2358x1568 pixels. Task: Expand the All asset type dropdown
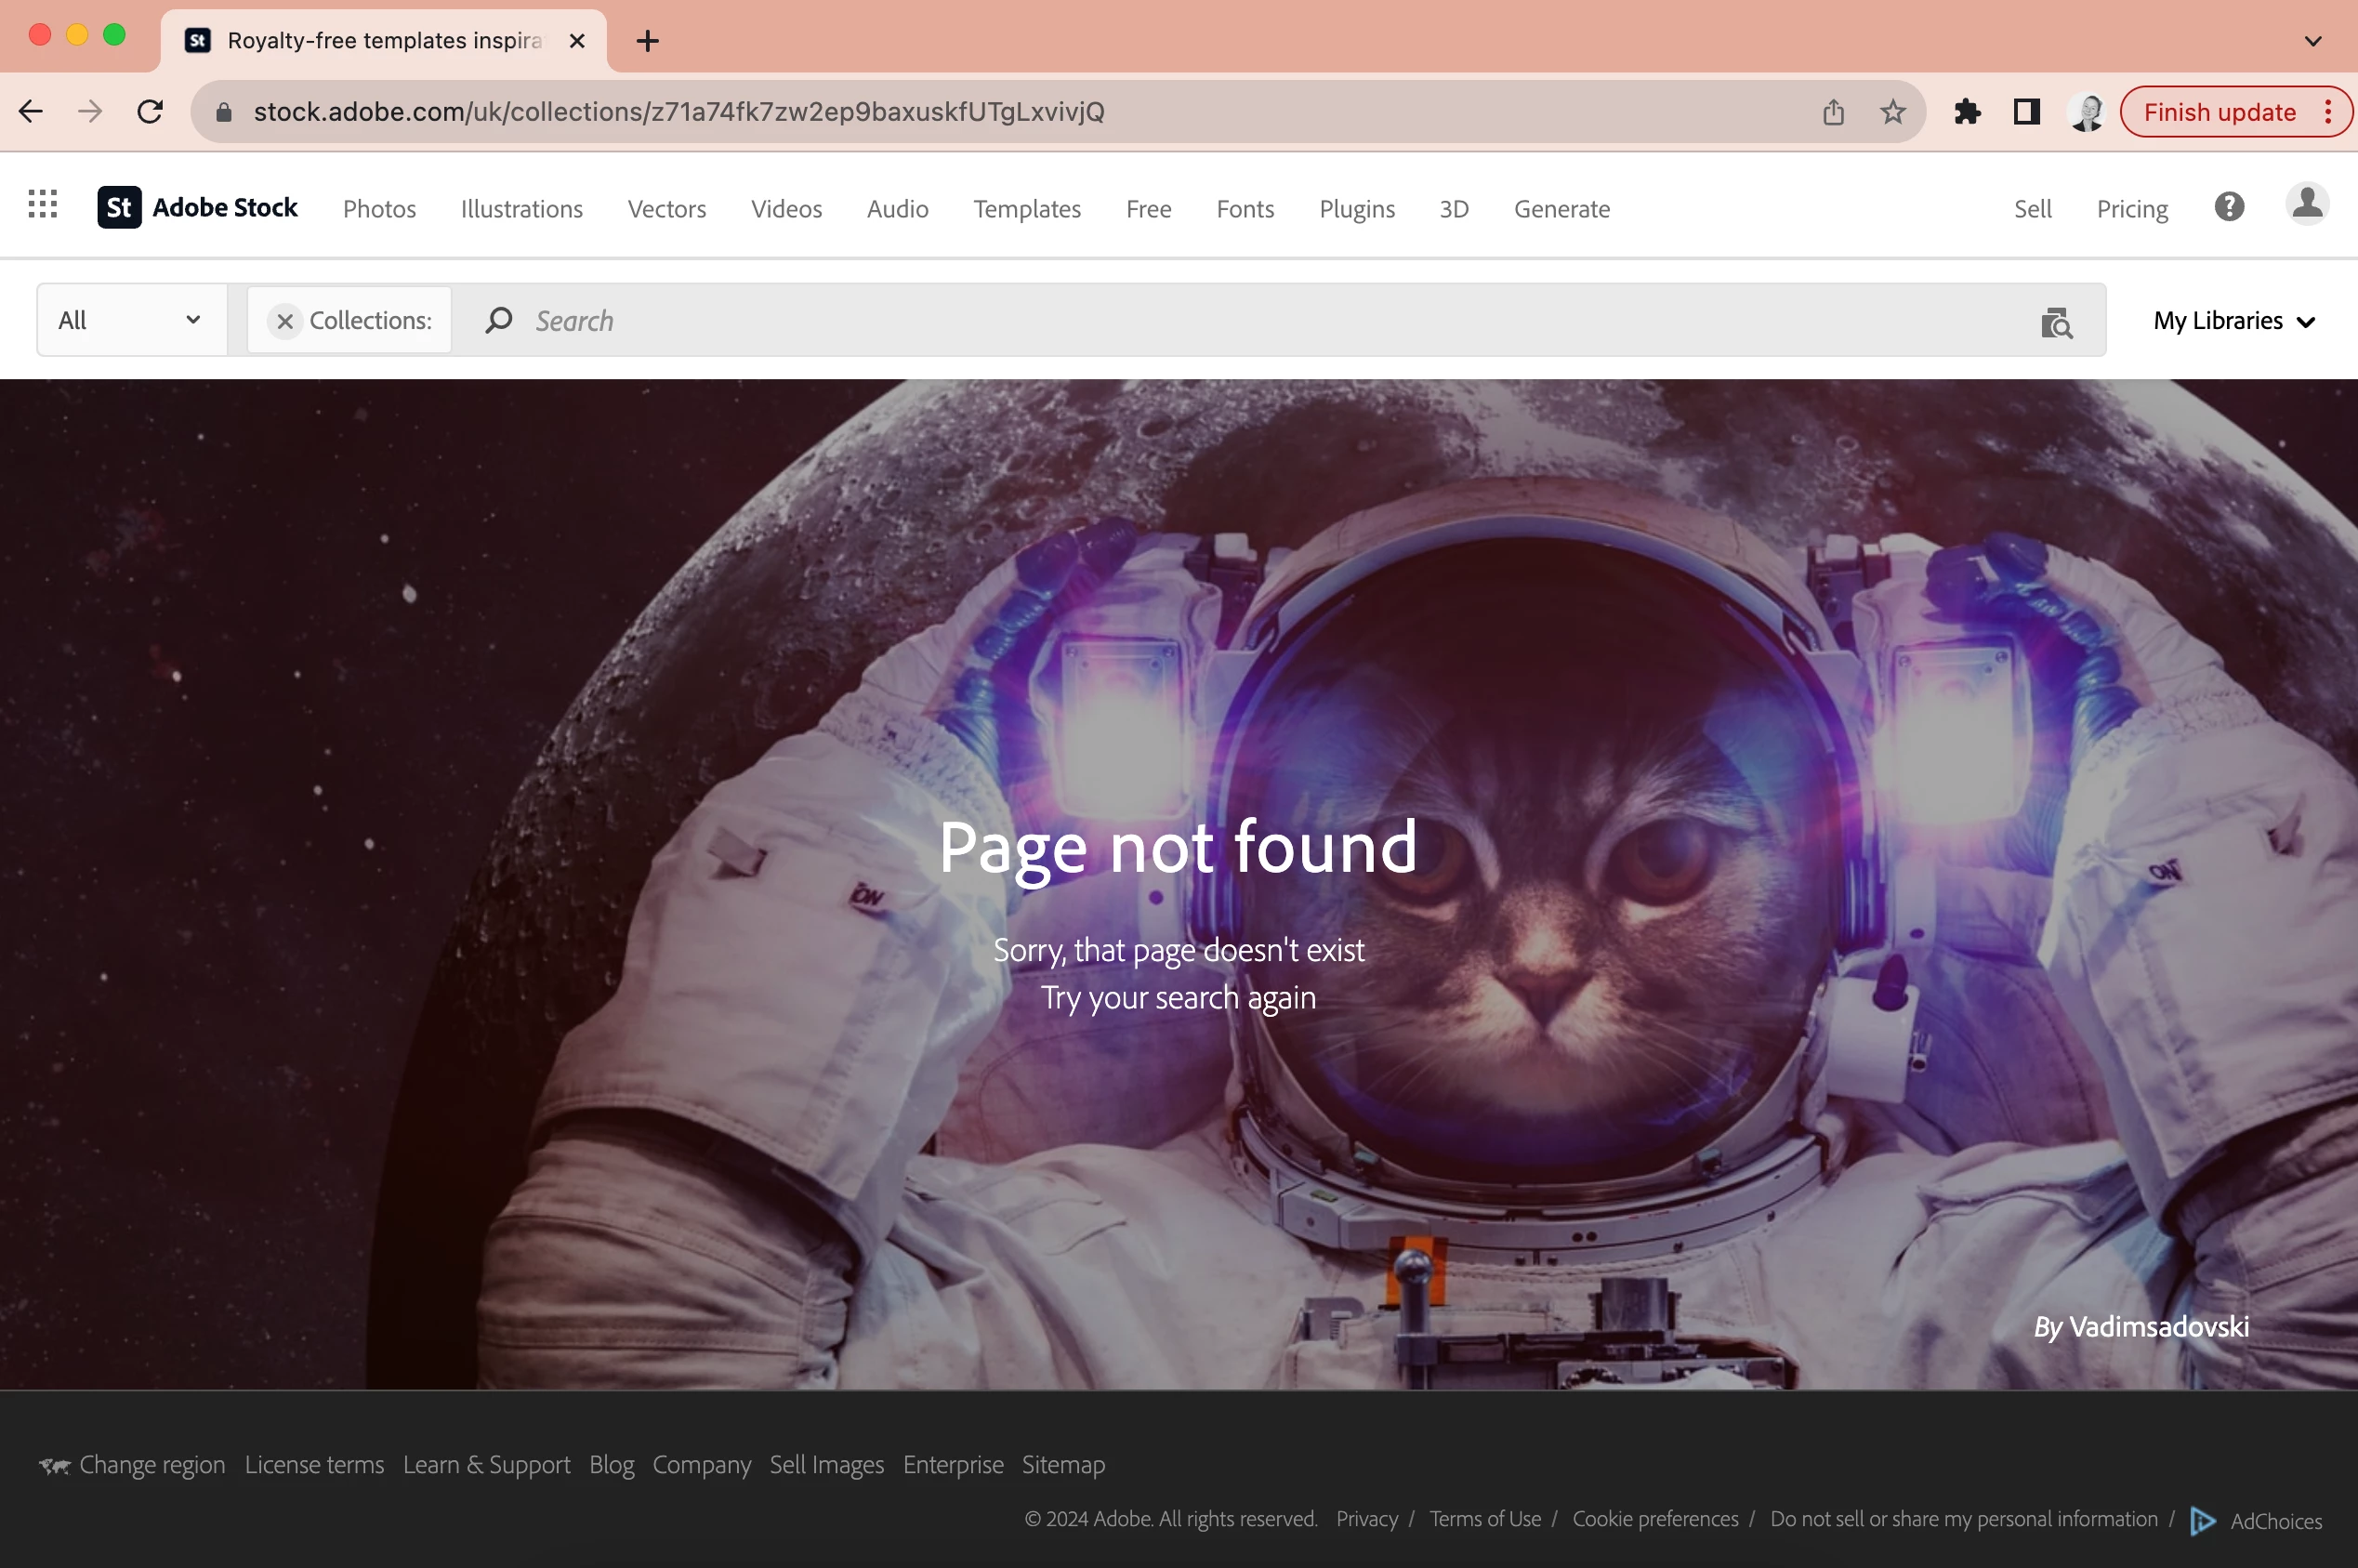[x=130, y=320]
